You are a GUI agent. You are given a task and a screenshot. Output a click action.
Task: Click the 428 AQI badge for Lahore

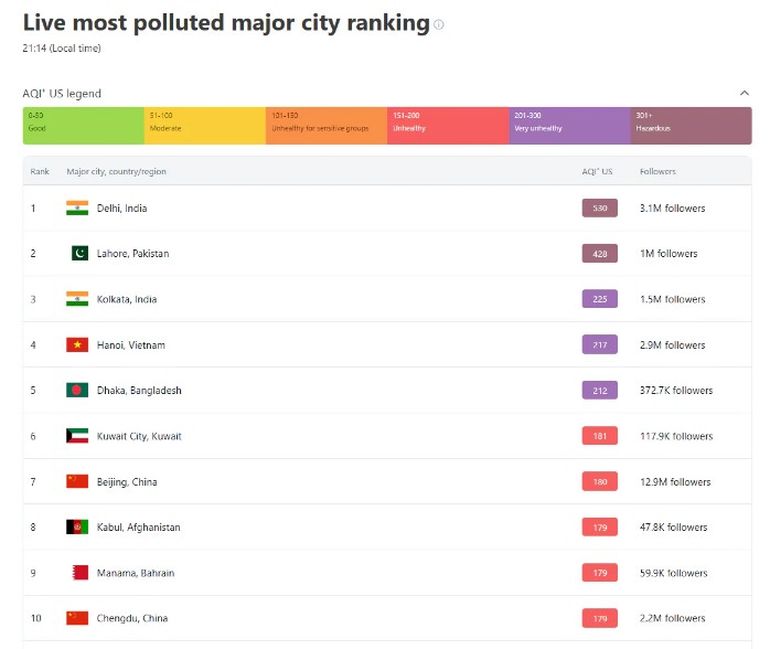600,253
